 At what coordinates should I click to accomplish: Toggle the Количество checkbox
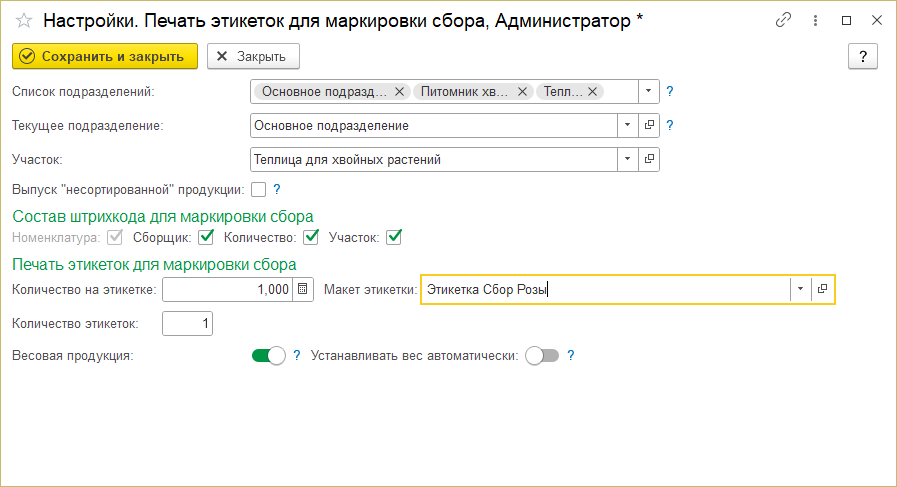coord(311,237)
